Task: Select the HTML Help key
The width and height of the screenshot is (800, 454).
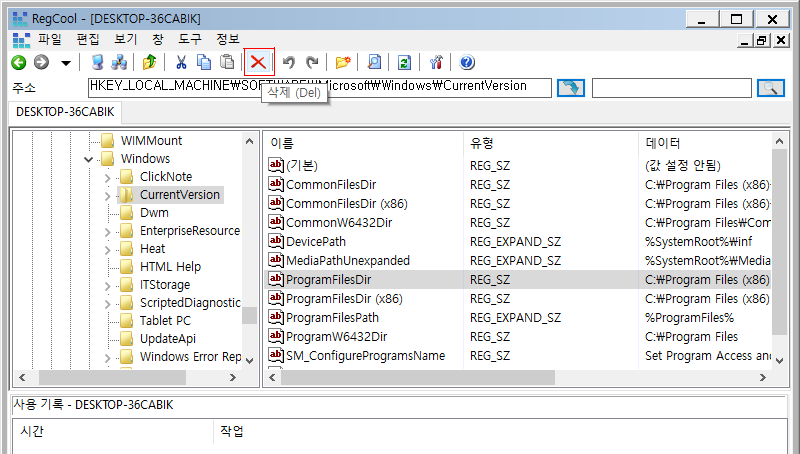Action: [x=170, y=267]
